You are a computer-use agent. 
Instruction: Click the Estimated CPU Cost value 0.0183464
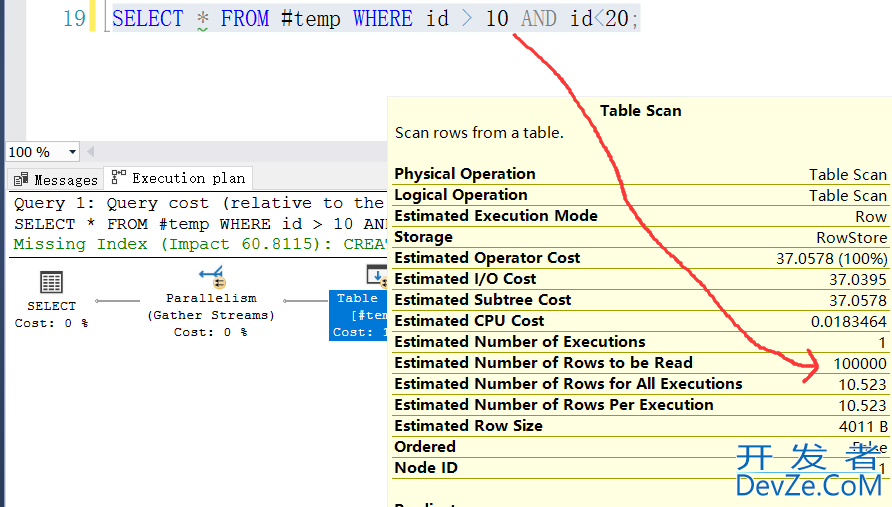pyautogui.click(x=849, y=321)
